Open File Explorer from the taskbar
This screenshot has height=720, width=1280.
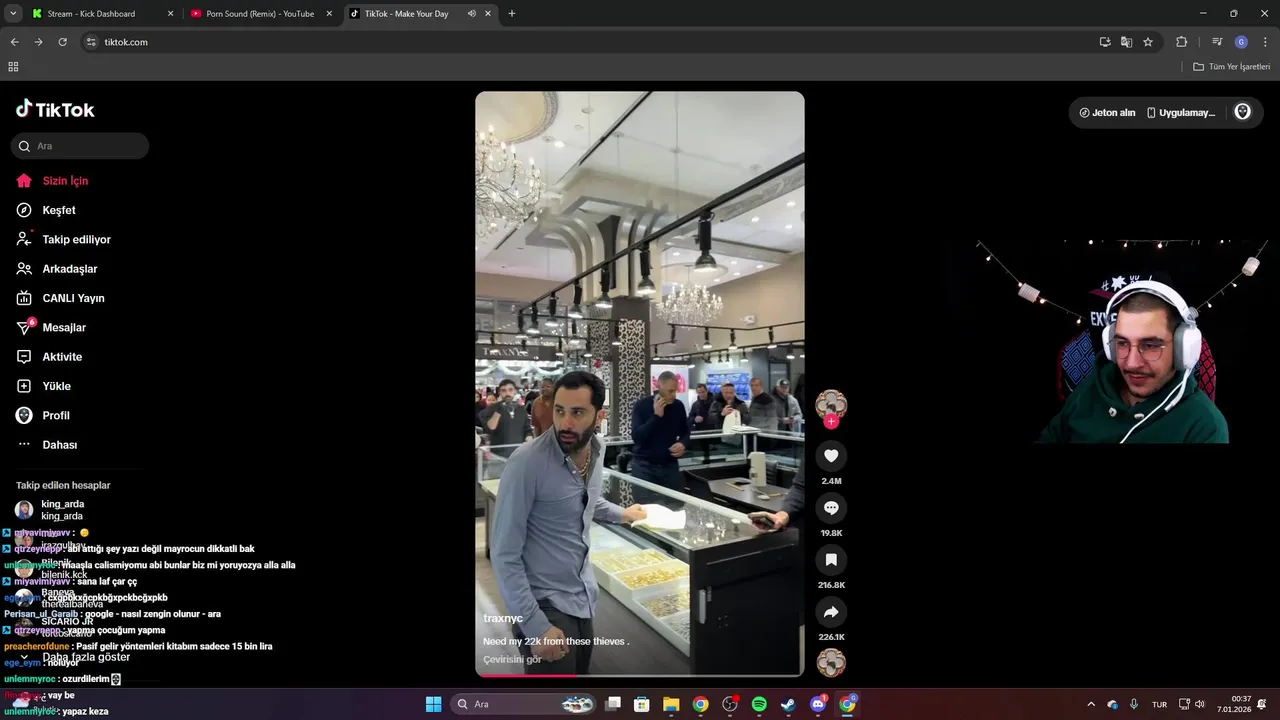[671, 704]
